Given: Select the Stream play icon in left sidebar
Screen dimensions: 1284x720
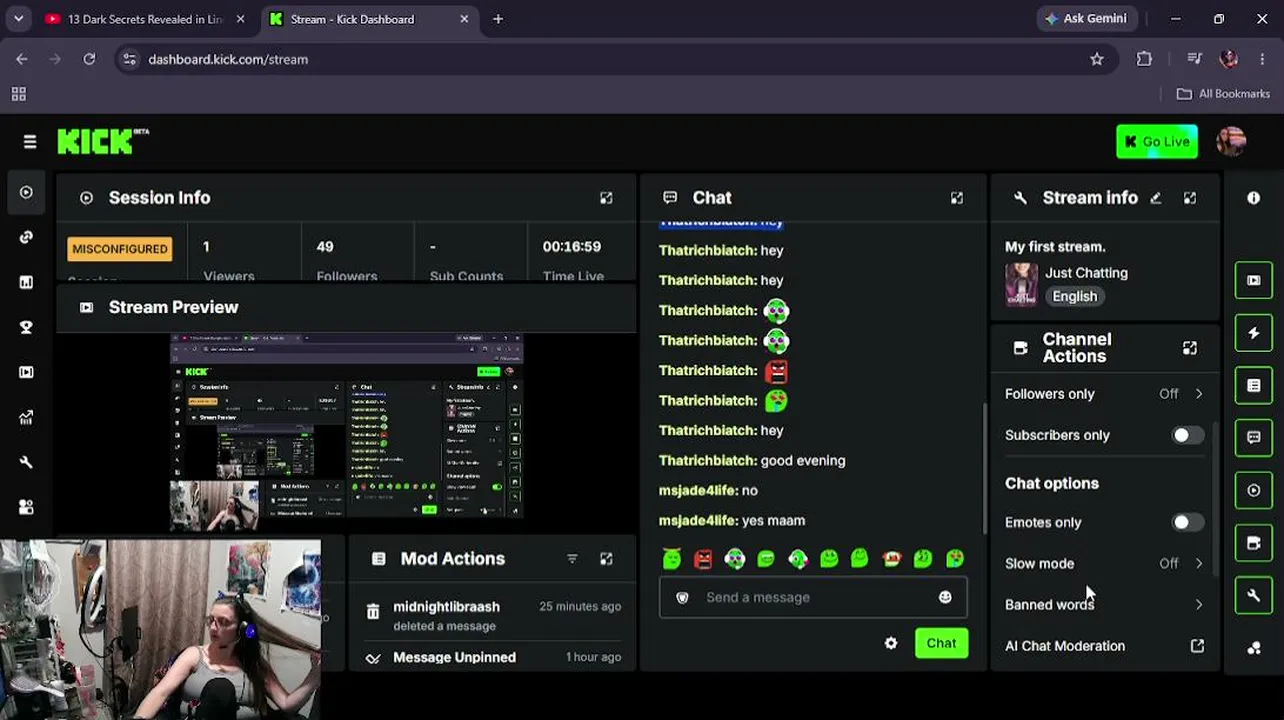Looking at the screenshot, I should click(x=26, y=192).
